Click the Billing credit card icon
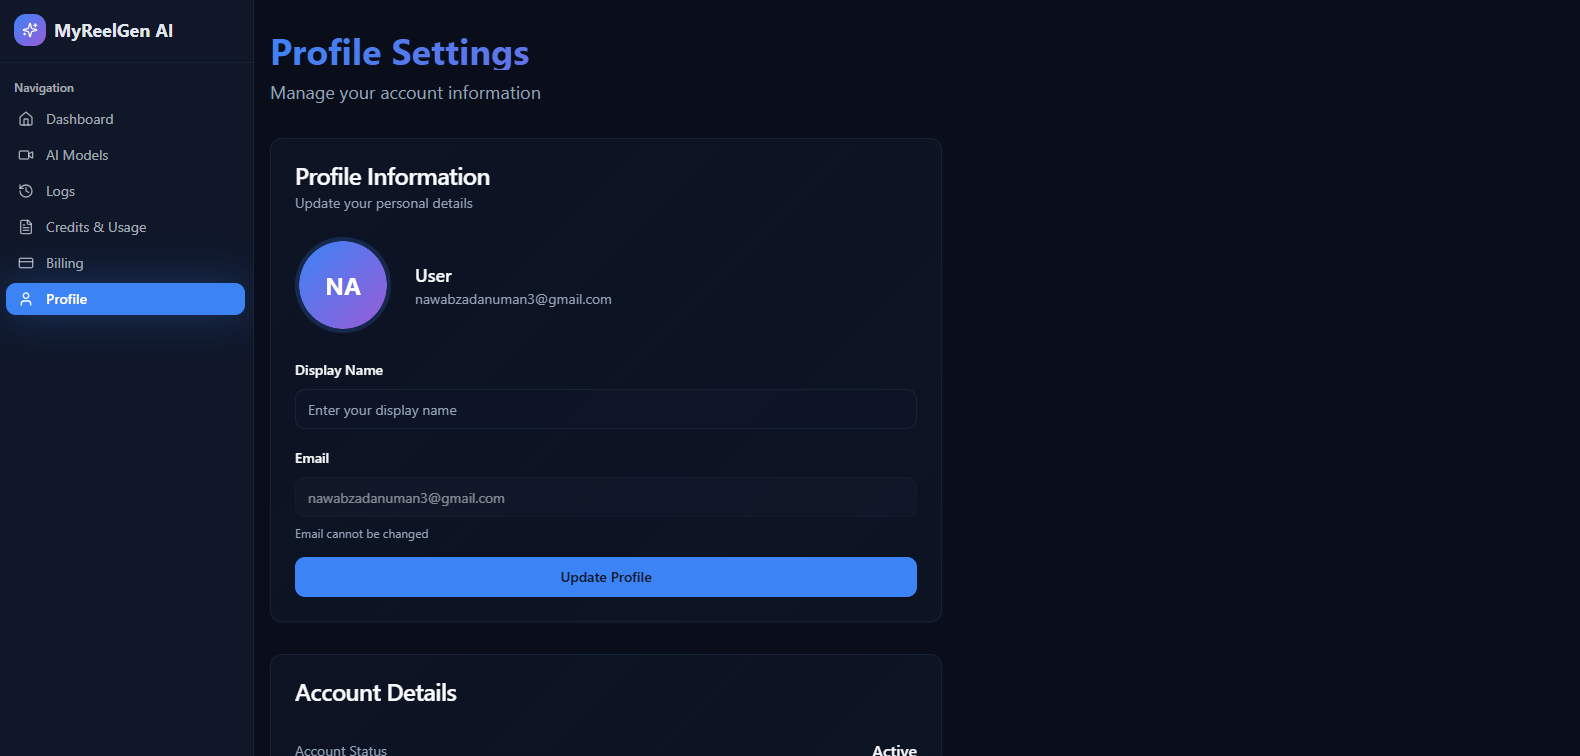1580x756 pixels. coord(26,263)
